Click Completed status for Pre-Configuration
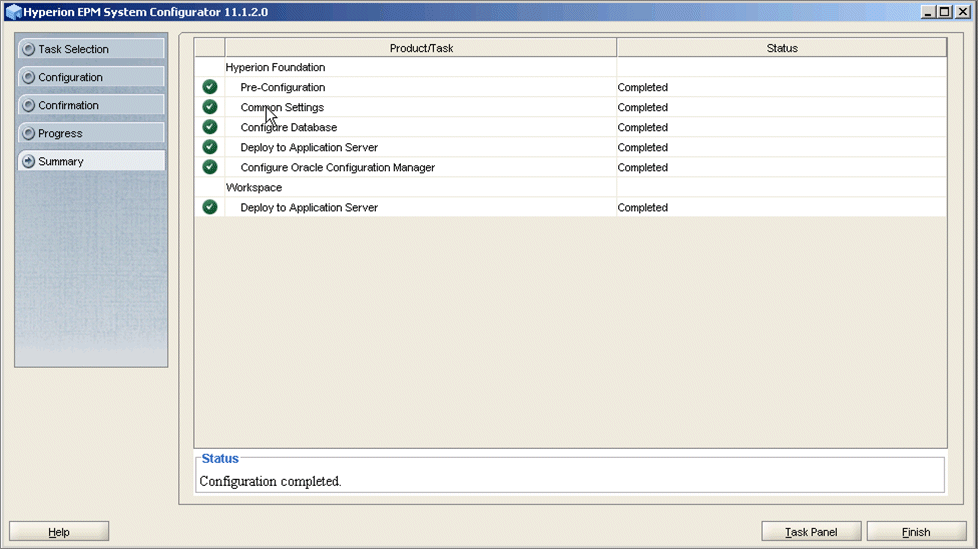978x549 pixels. point(642,87)
